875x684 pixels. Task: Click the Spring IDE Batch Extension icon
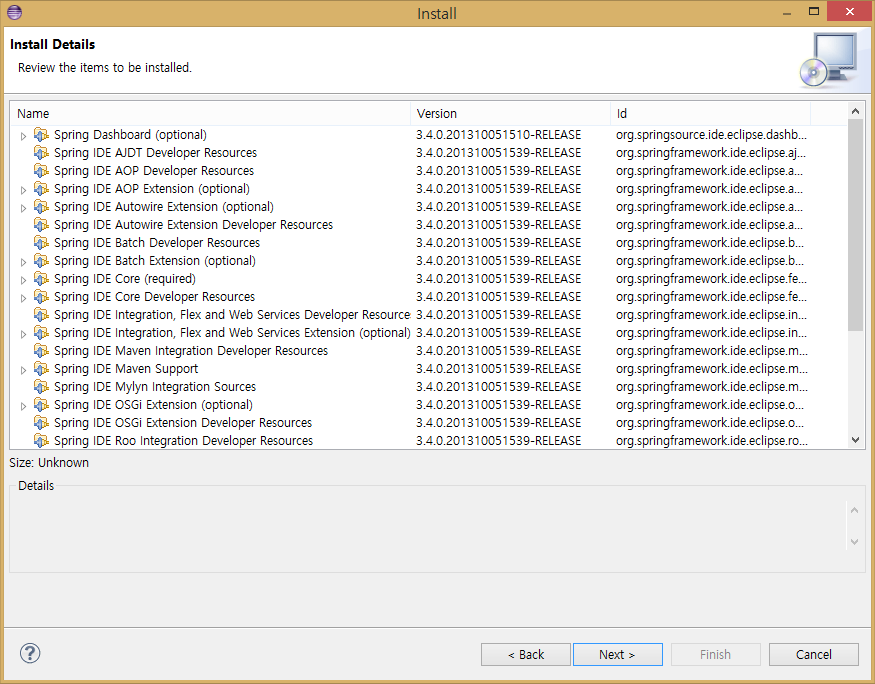click(41, 261)
